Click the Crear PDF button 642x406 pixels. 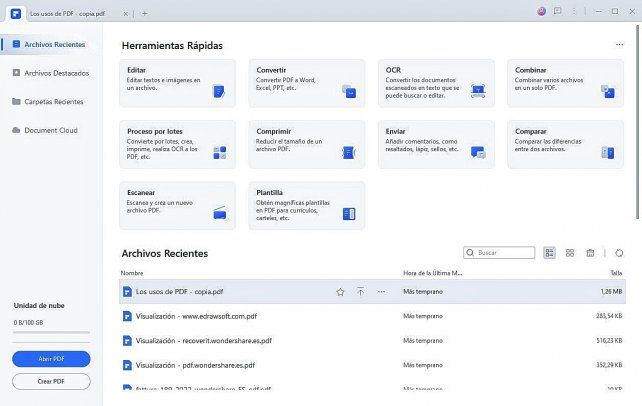(x=51, y=381)
